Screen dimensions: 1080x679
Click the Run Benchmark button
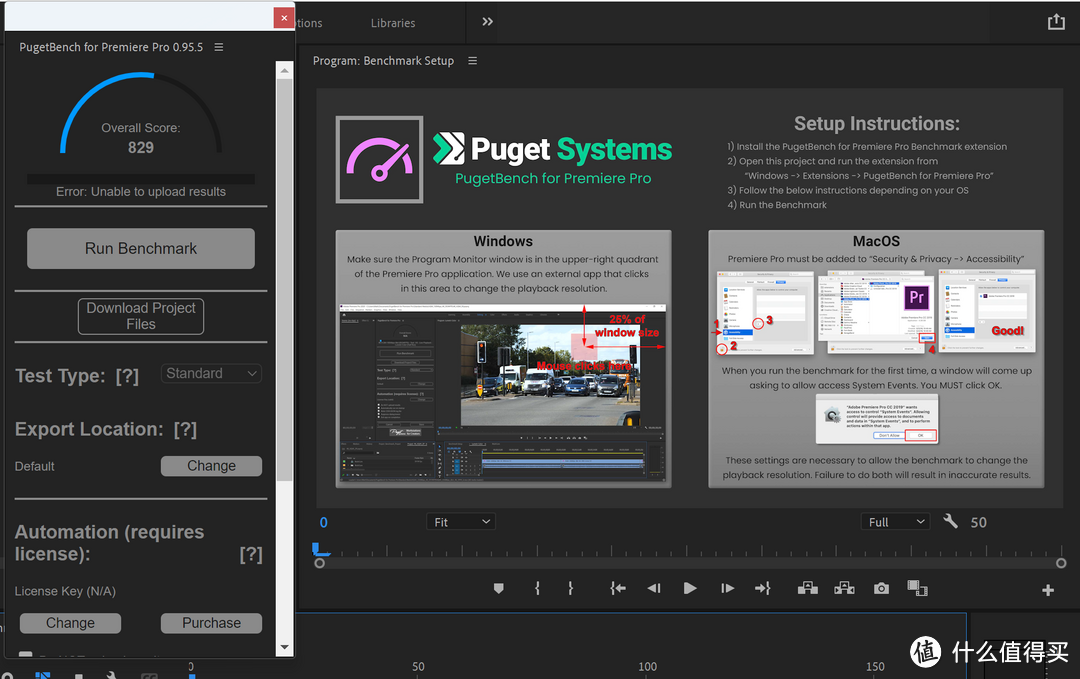coord(141,249)
